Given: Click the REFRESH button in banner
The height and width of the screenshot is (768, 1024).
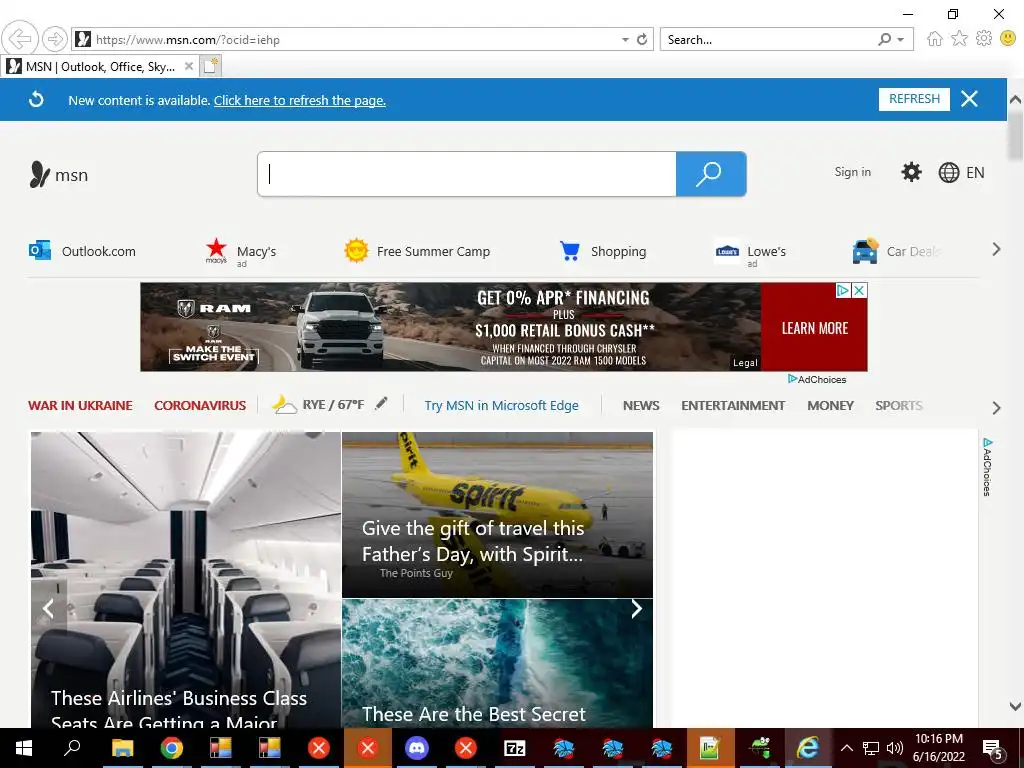Looking at the screenshot, I should point(914,99).
